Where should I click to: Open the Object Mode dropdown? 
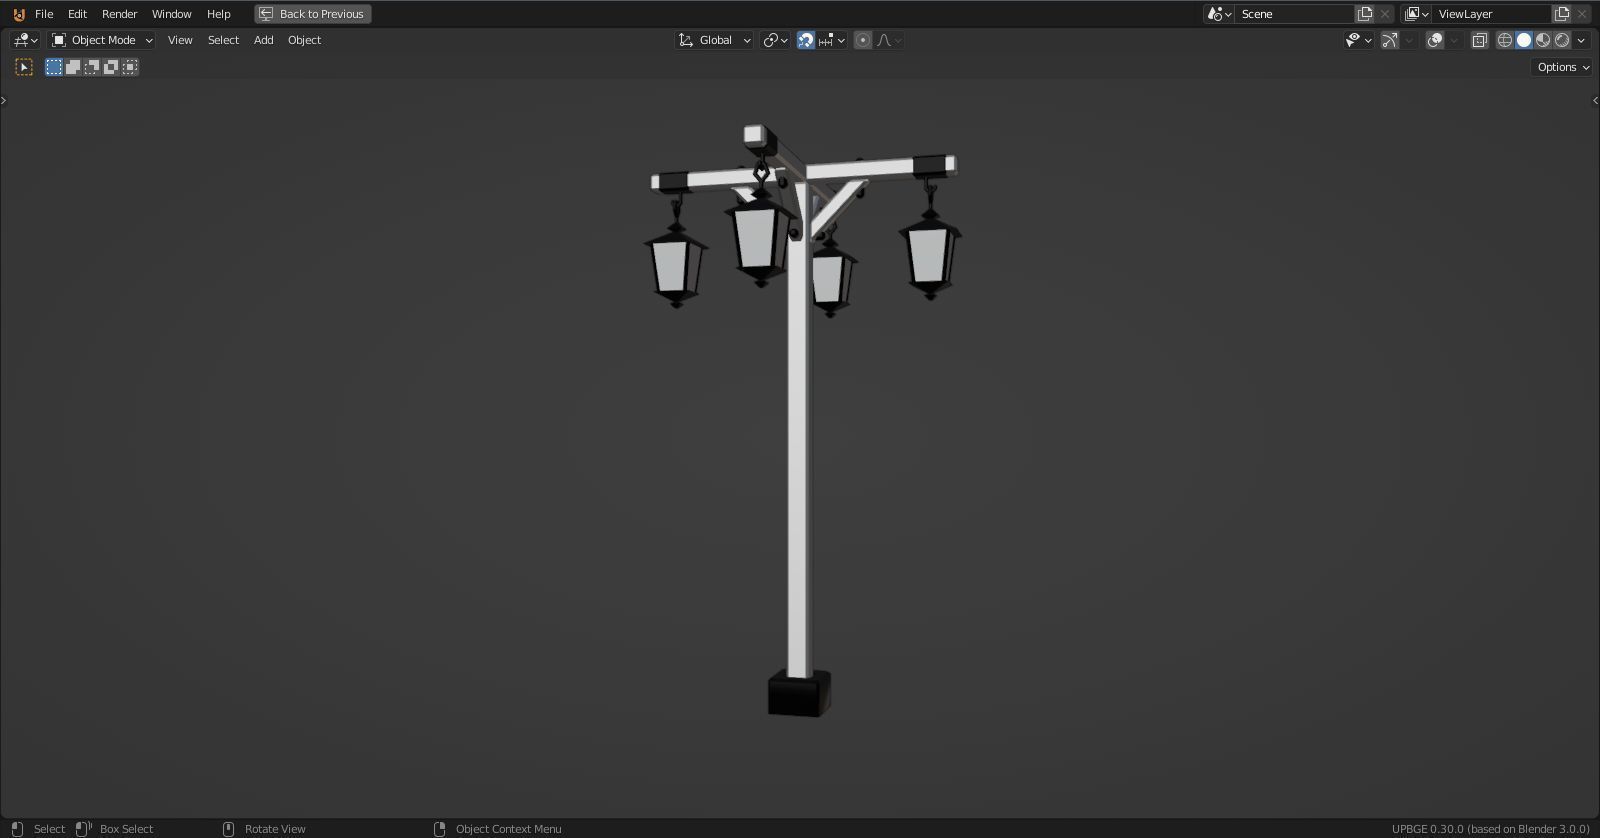[102, 40]
